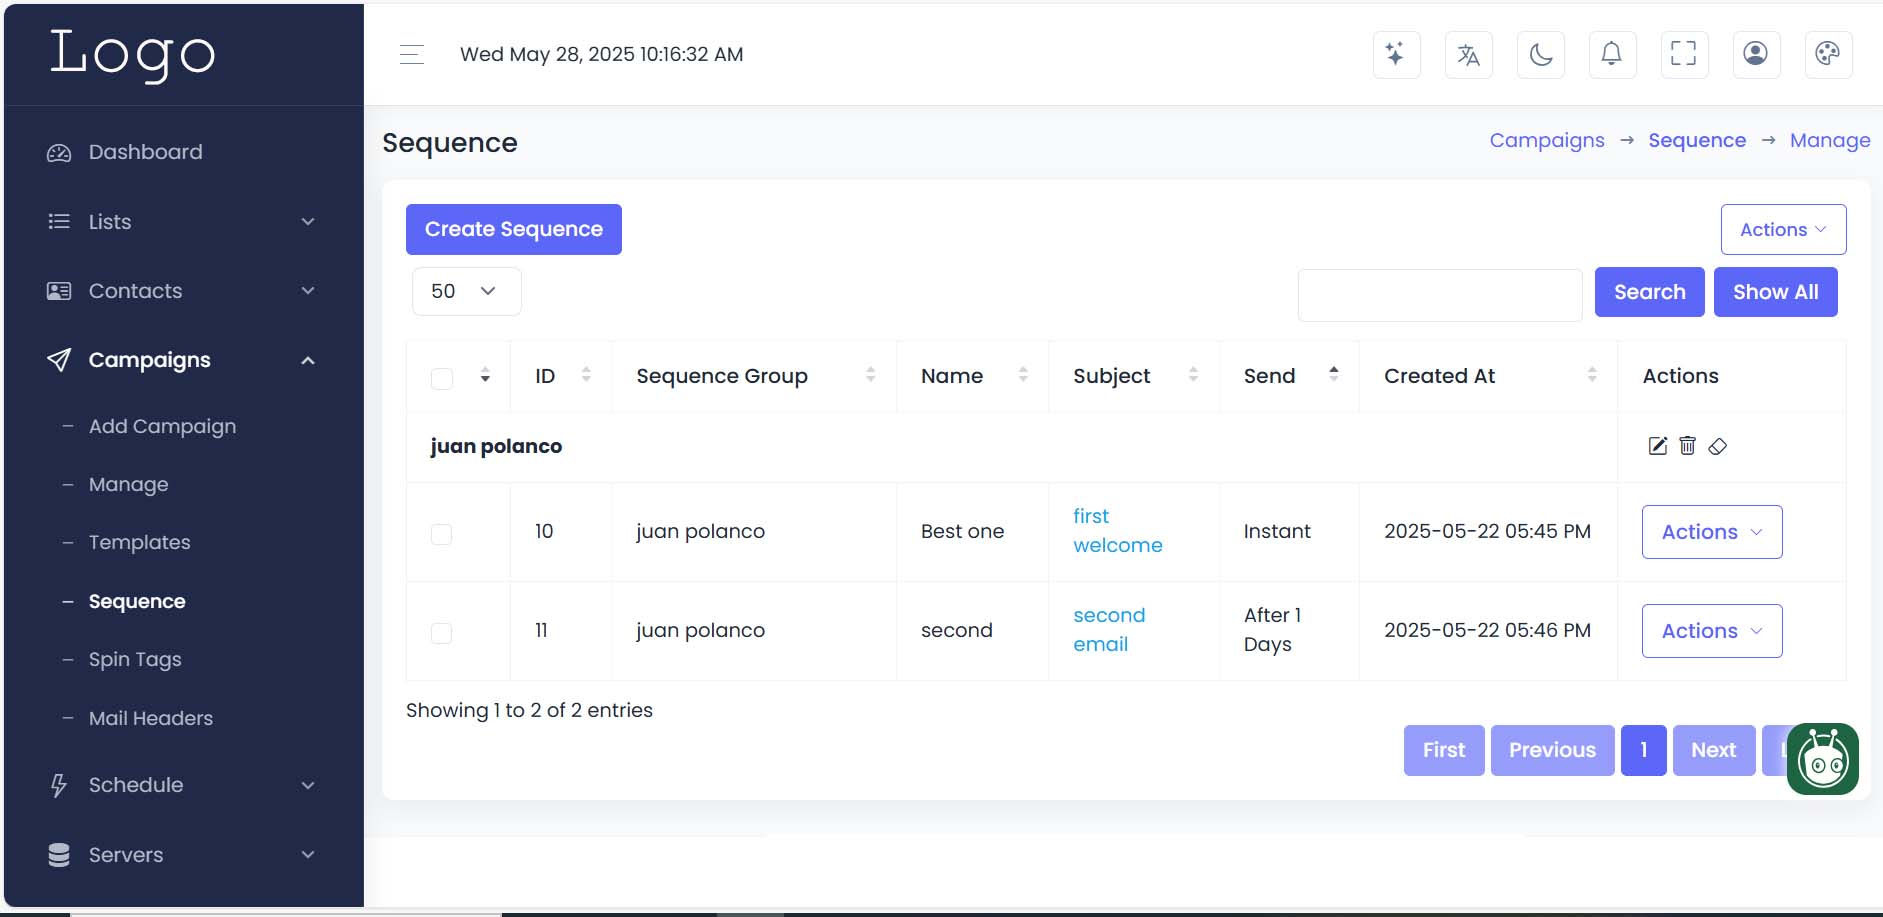Click into the search text field

(x=1439, y=295)
